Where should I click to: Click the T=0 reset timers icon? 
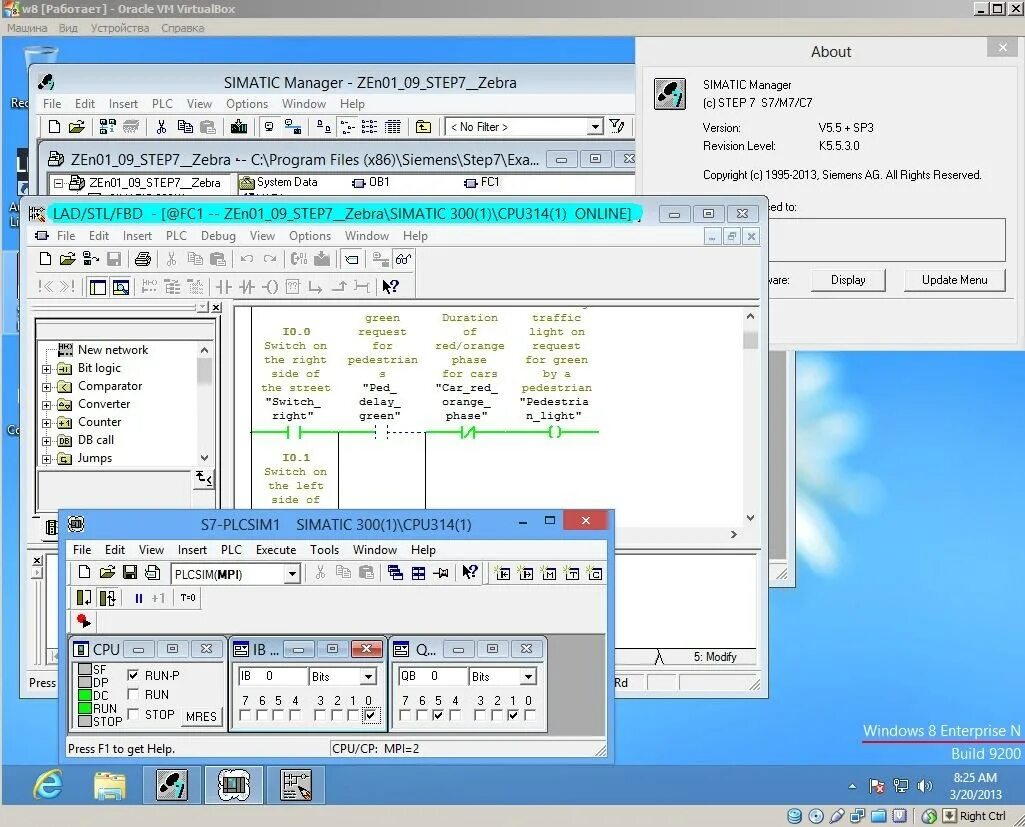[188, 598]
